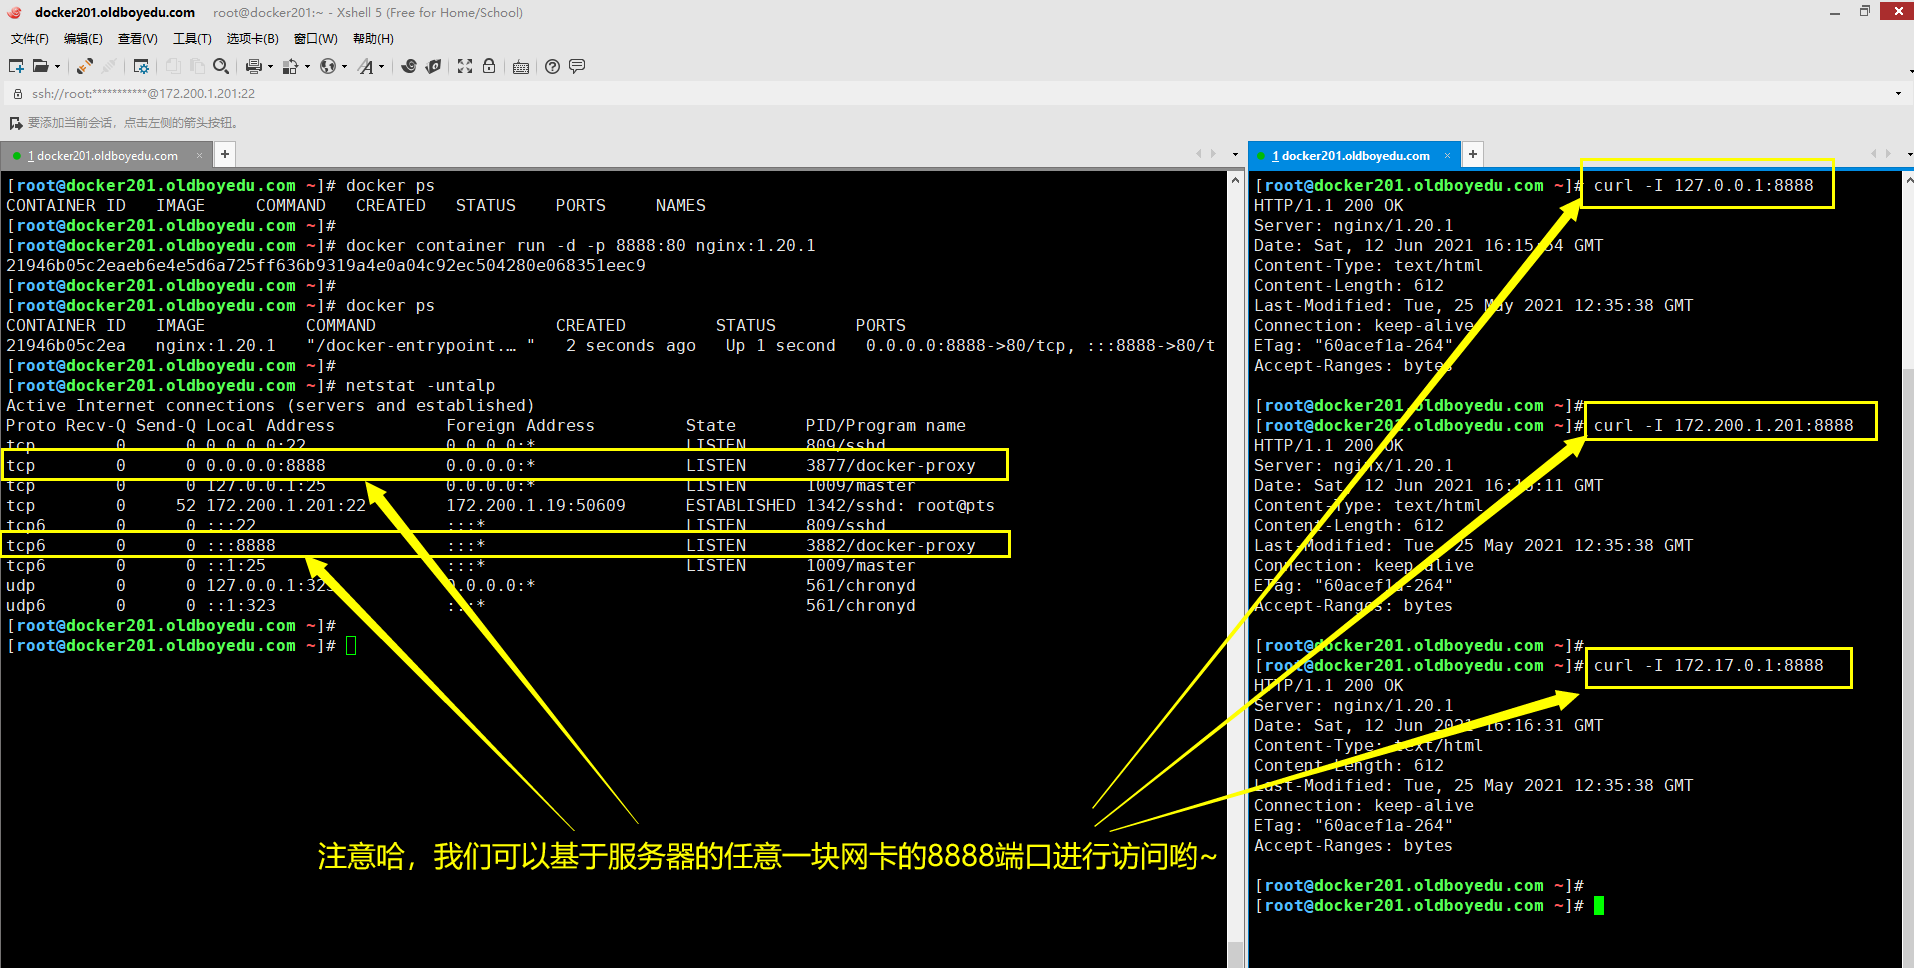Open session properties settings icon
Image resolution: width=1914 pixels, height=968 pixels.
point(141,66)
